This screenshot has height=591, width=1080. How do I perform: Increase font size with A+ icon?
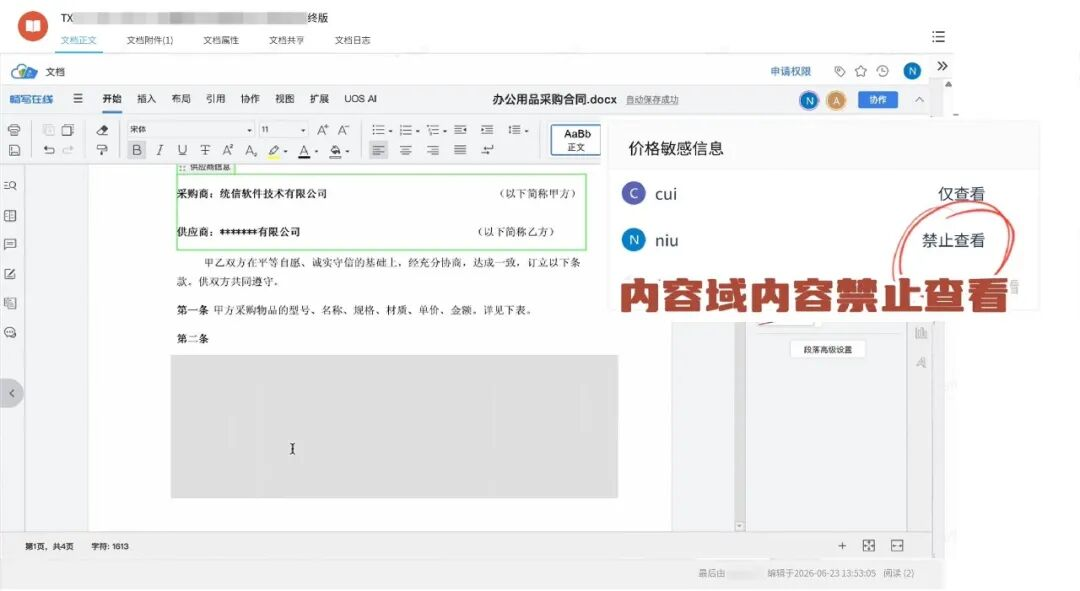(322, 129)
